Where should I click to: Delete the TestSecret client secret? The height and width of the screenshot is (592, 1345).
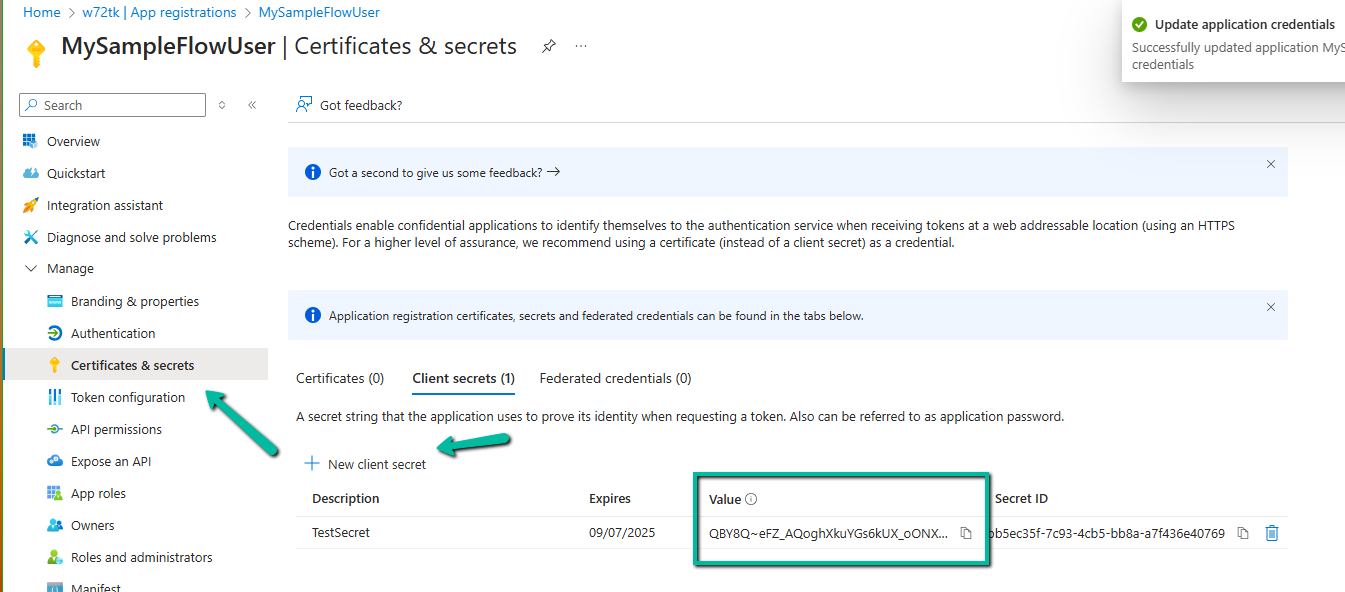[1272, 533]
